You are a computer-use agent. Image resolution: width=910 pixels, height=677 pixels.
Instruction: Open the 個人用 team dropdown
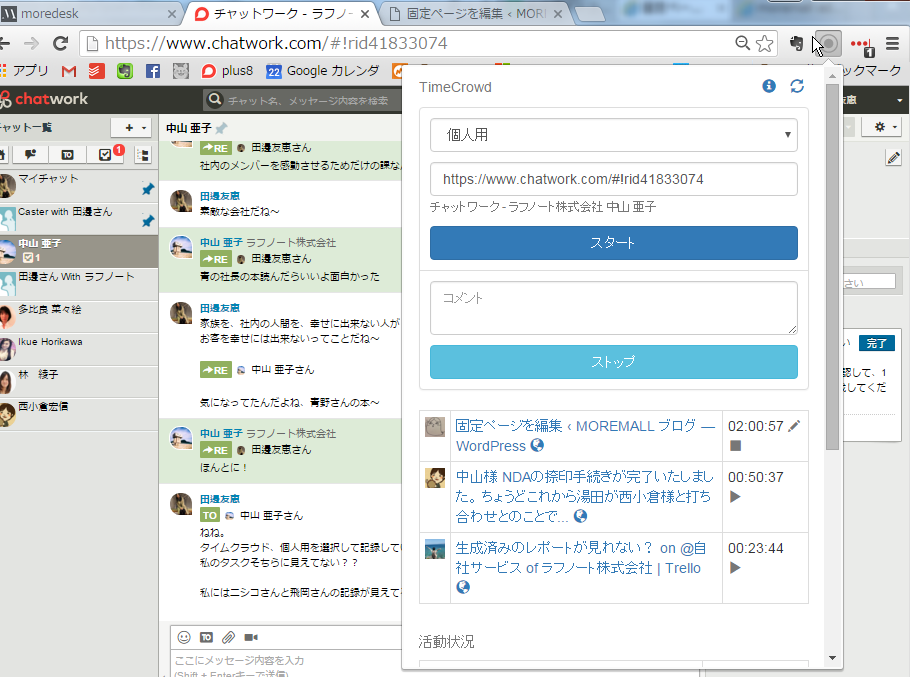(613, 135)
